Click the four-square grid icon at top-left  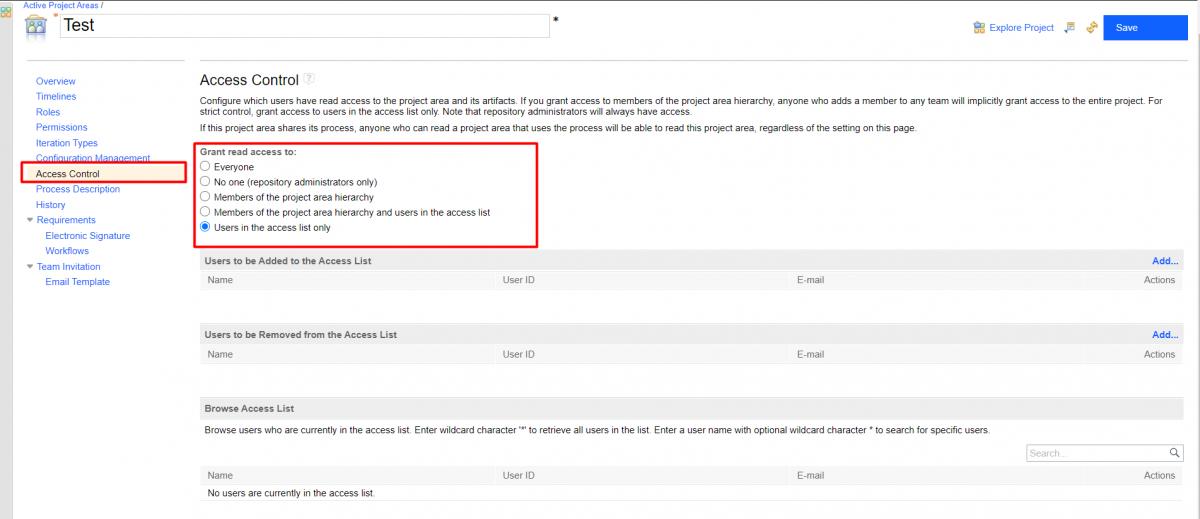6,13
